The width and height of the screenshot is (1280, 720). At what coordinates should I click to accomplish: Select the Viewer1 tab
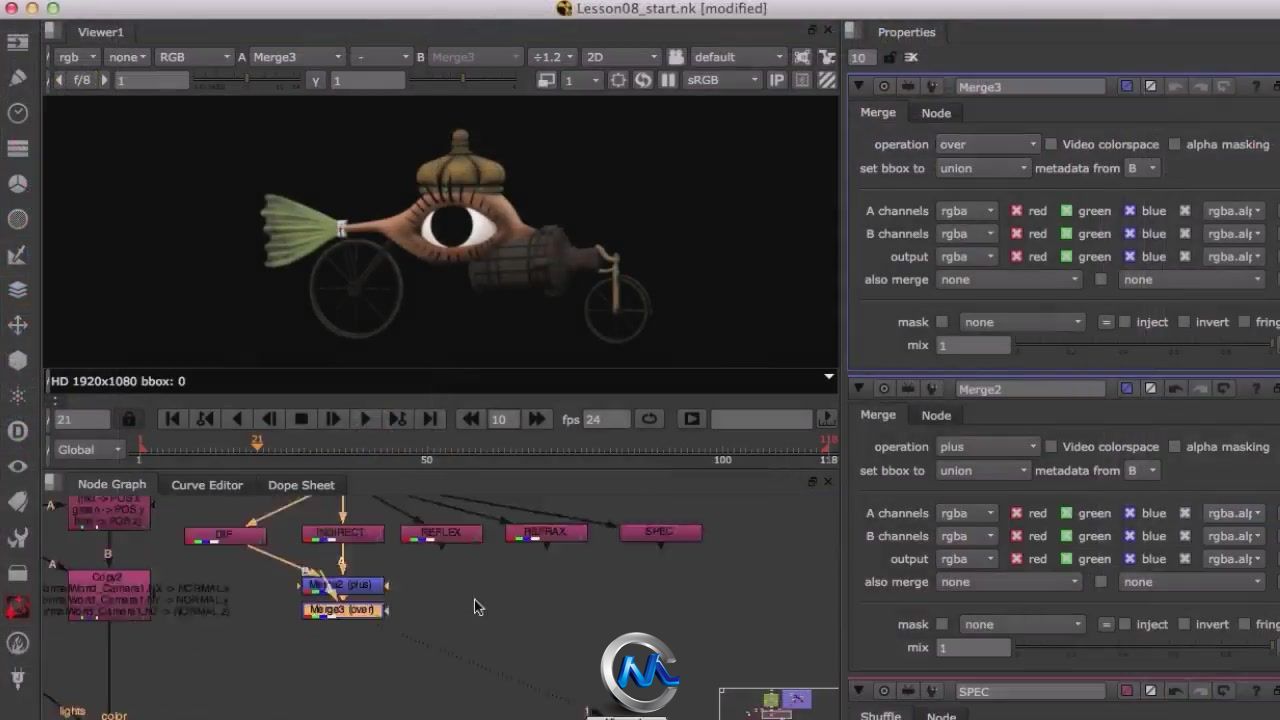pos(101,32)
